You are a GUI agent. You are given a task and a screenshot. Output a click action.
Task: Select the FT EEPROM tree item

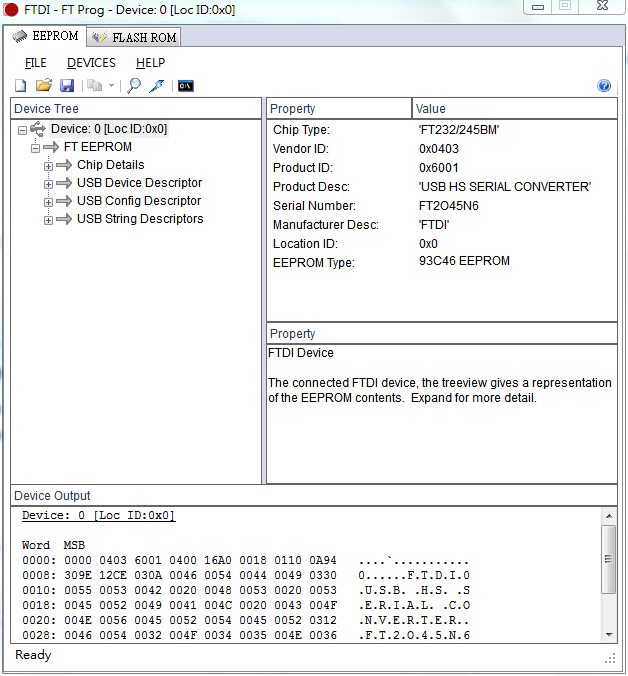tap(98, 147)
